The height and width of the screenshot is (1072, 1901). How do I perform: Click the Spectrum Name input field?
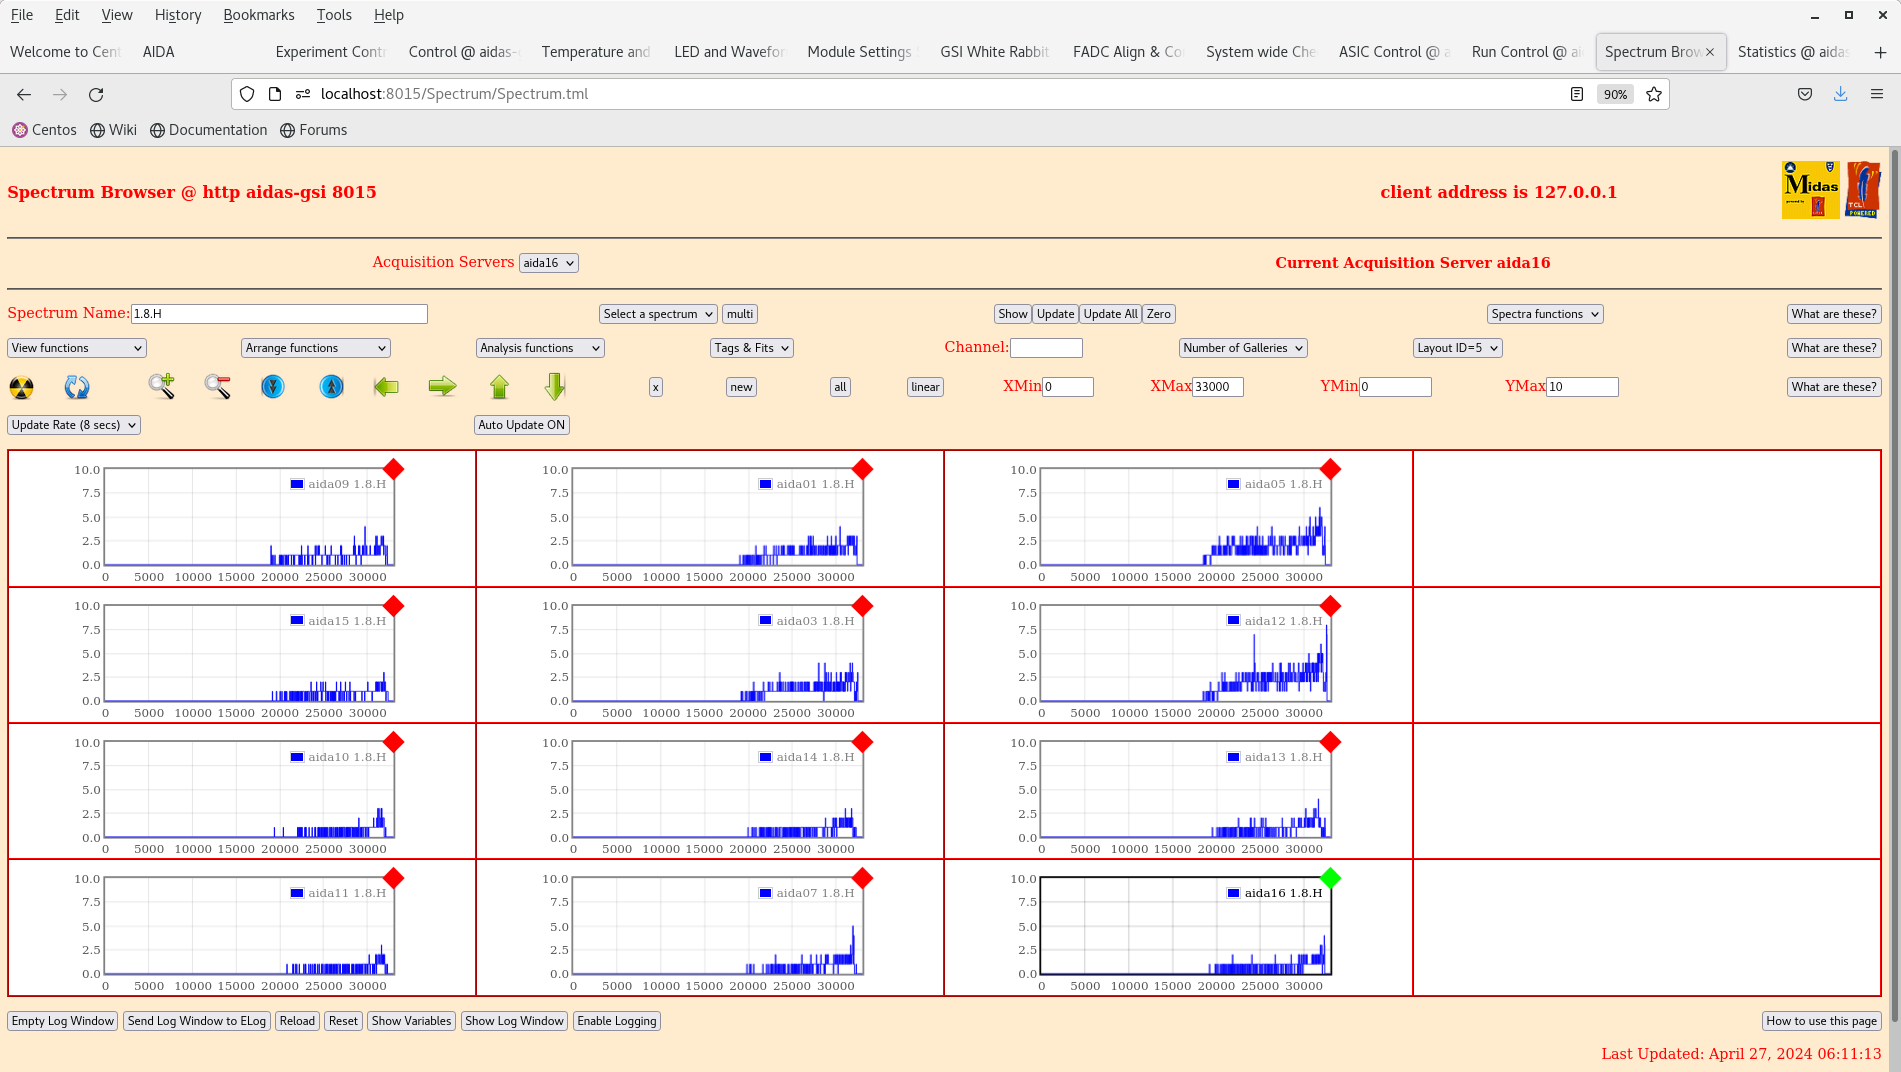coord(279,314)
